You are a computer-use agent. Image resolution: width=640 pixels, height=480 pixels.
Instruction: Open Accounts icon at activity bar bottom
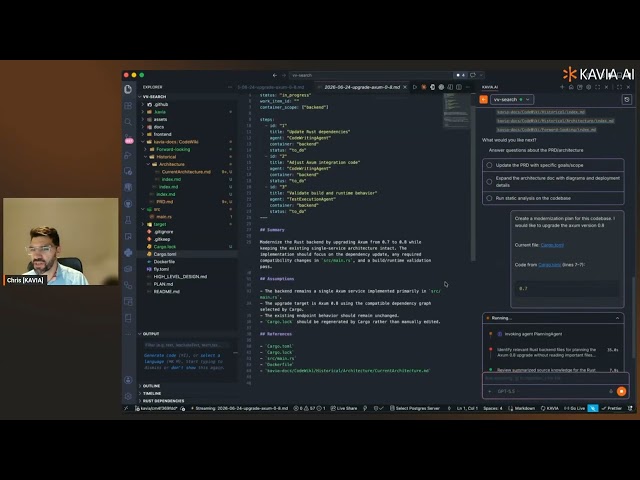tap(128, 380)
